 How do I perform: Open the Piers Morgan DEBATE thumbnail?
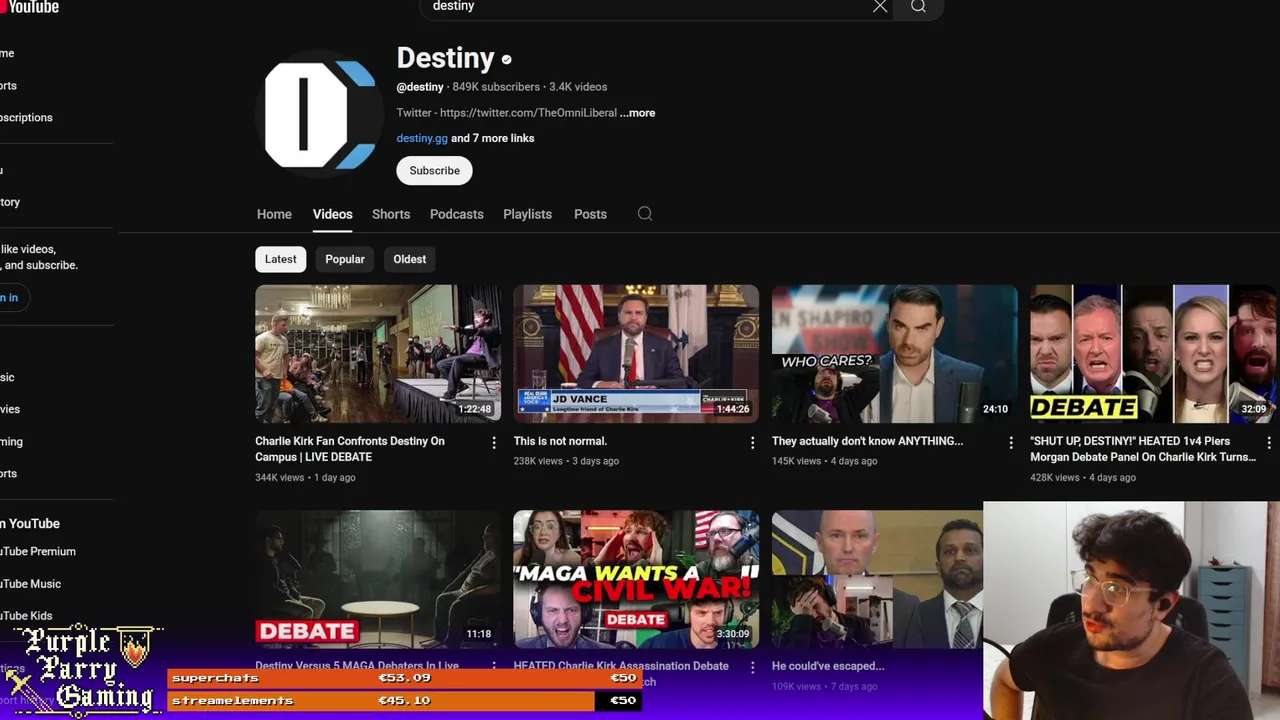coord(1153,354)
